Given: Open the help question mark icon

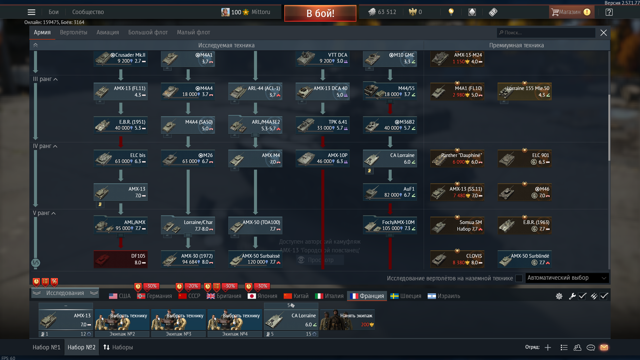Looking at the screenshot, I should coord(609,12).
